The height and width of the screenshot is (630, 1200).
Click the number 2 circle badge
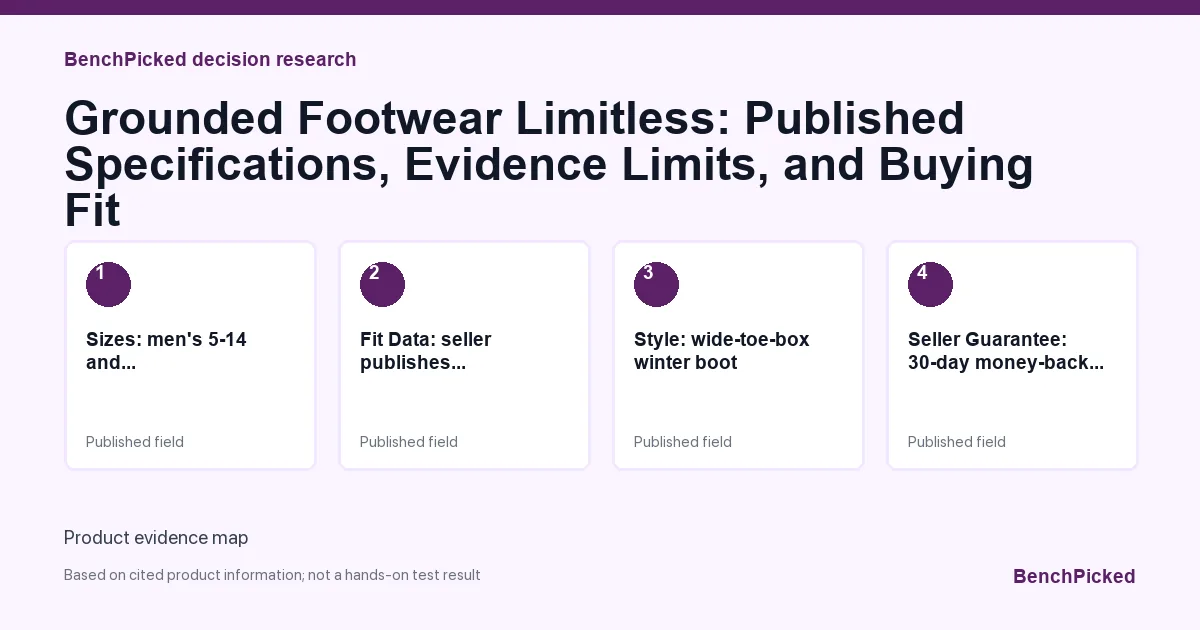click(382, 284)
